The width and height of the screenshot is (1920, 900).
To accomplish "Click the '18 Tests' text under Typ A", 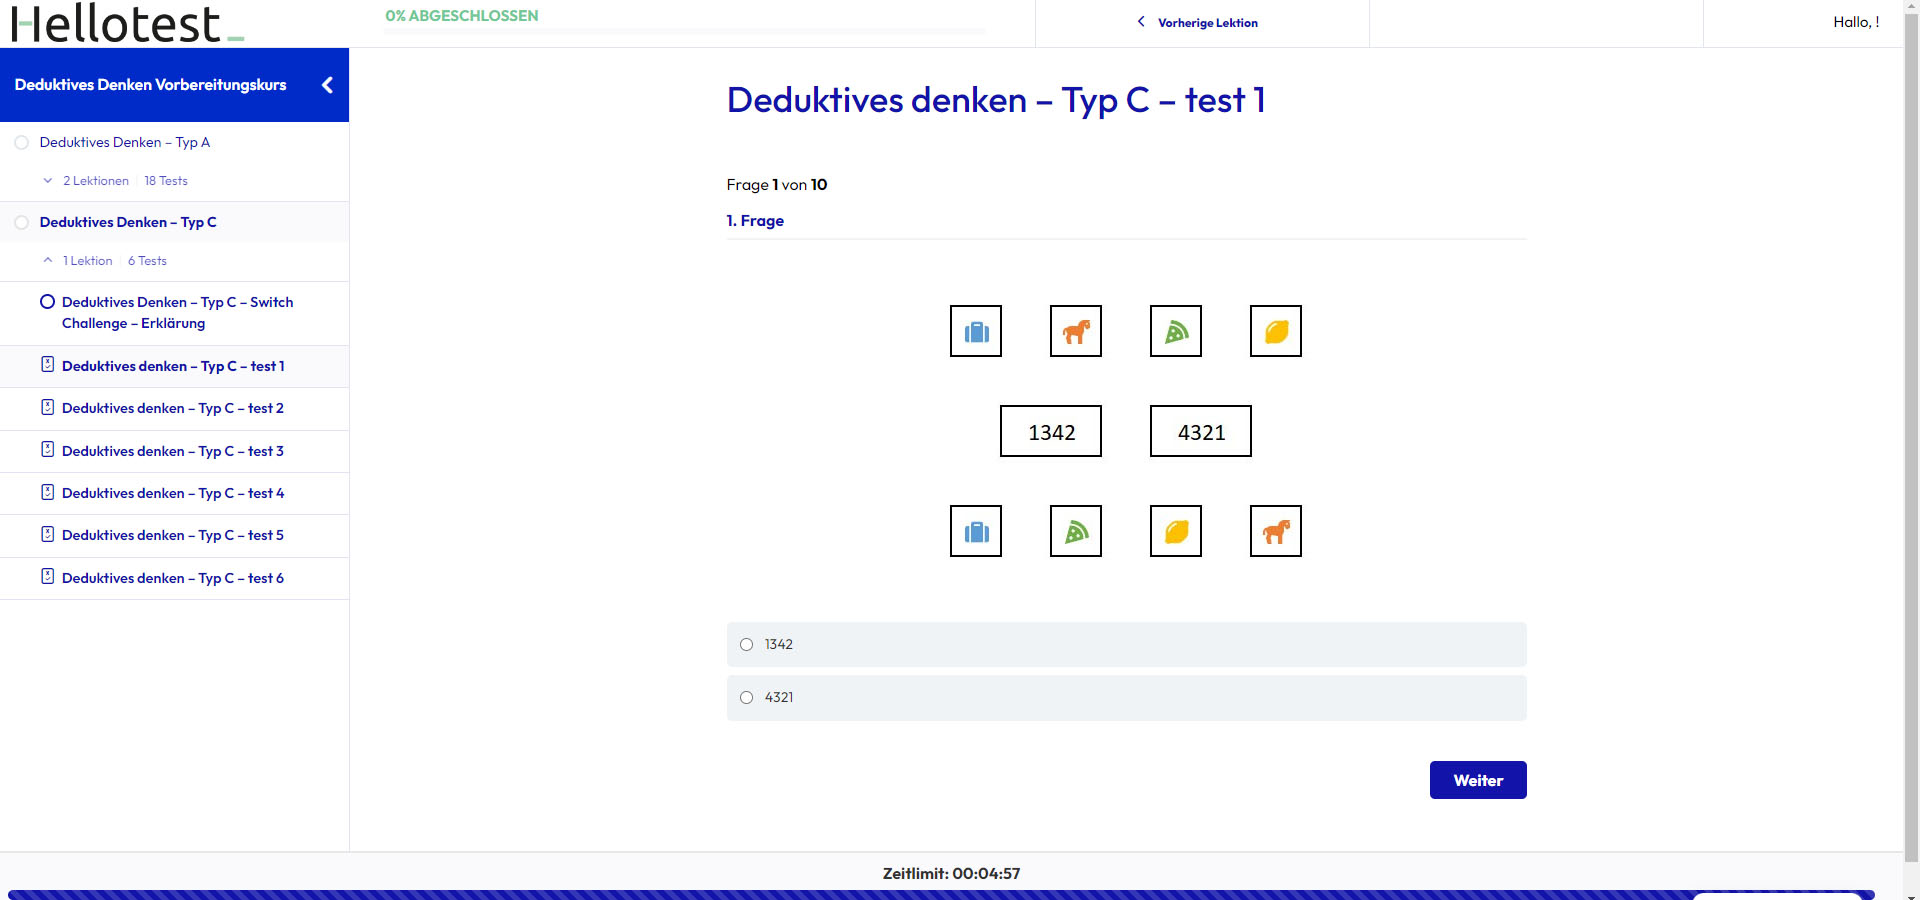I will pos(166,181).
